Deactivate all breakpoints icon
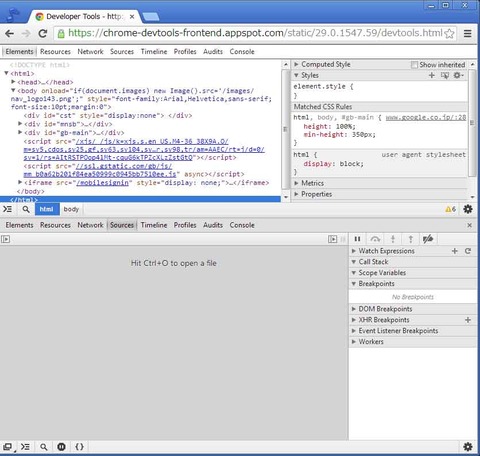The image size is (480, 456). pos(428,239)
